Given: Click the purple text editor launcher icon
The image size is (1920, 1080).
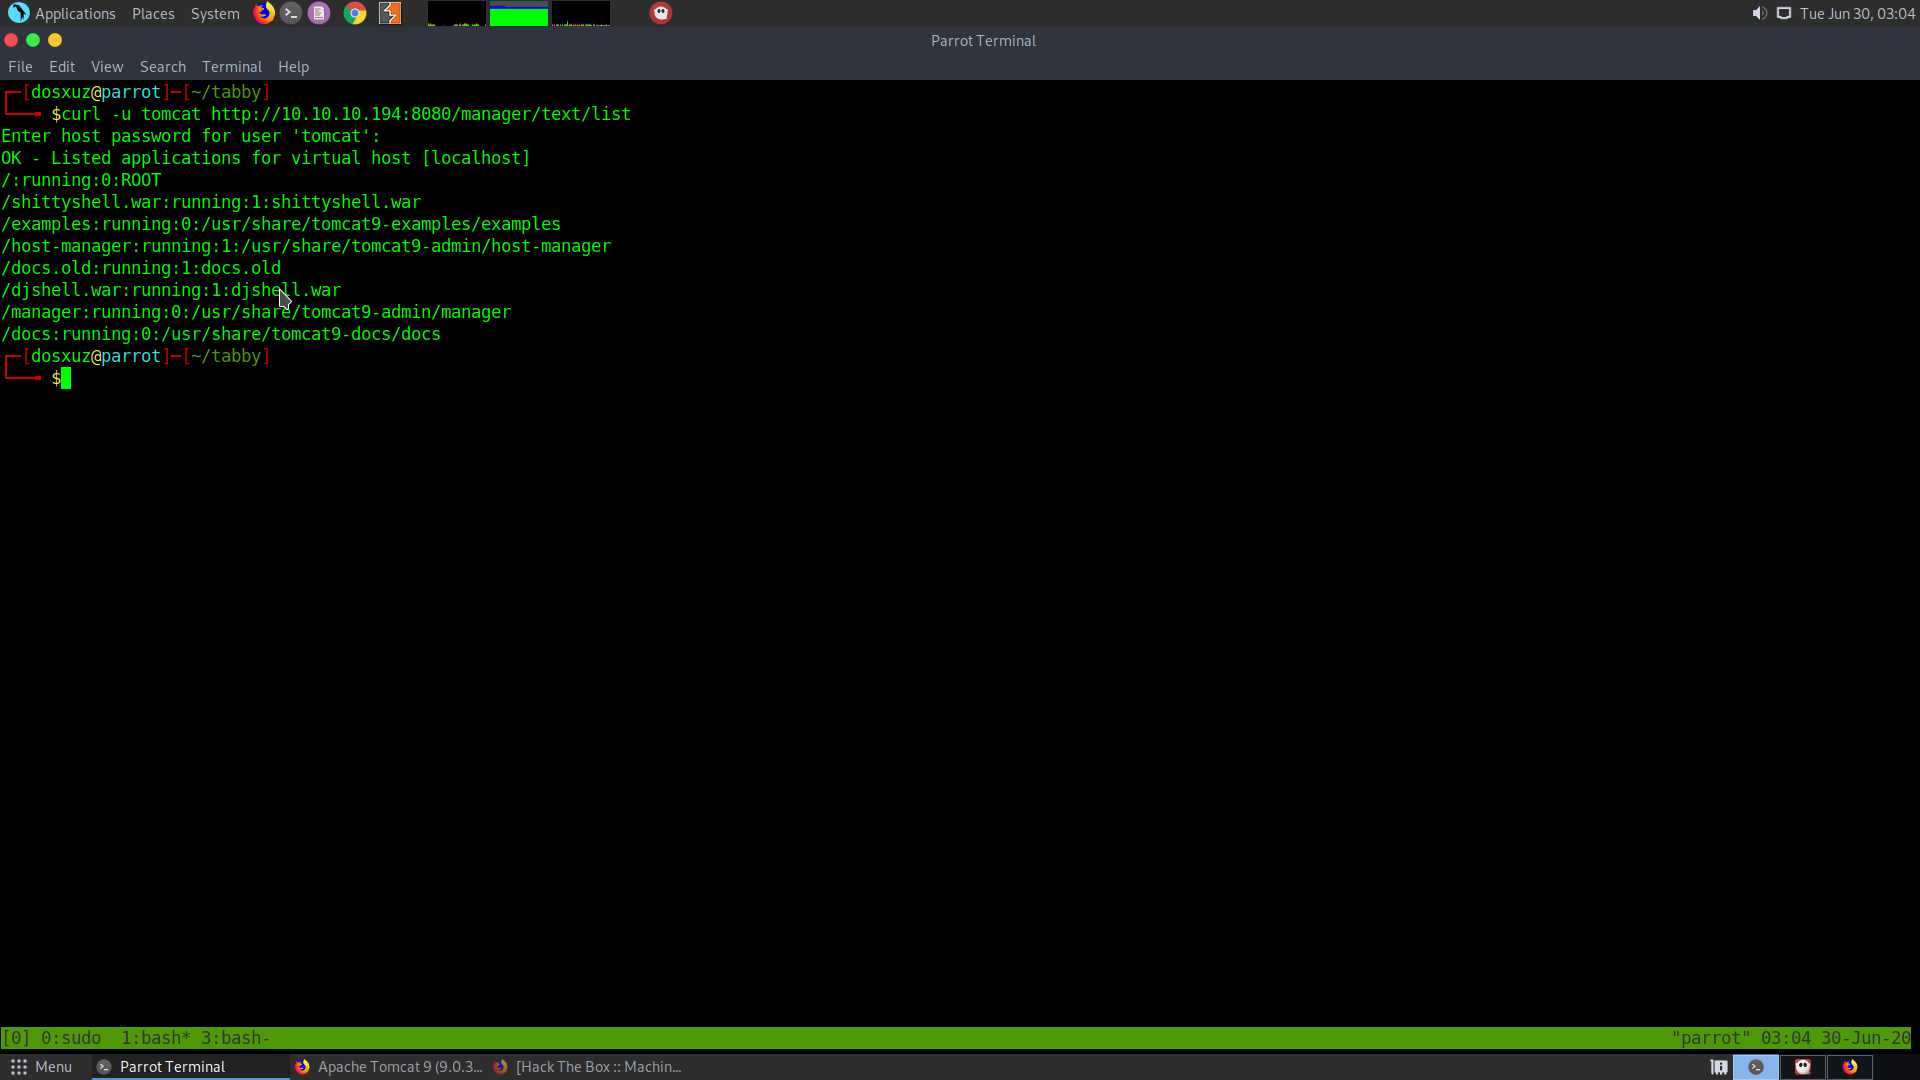Looking at the screenshot, I should point(319,13).
